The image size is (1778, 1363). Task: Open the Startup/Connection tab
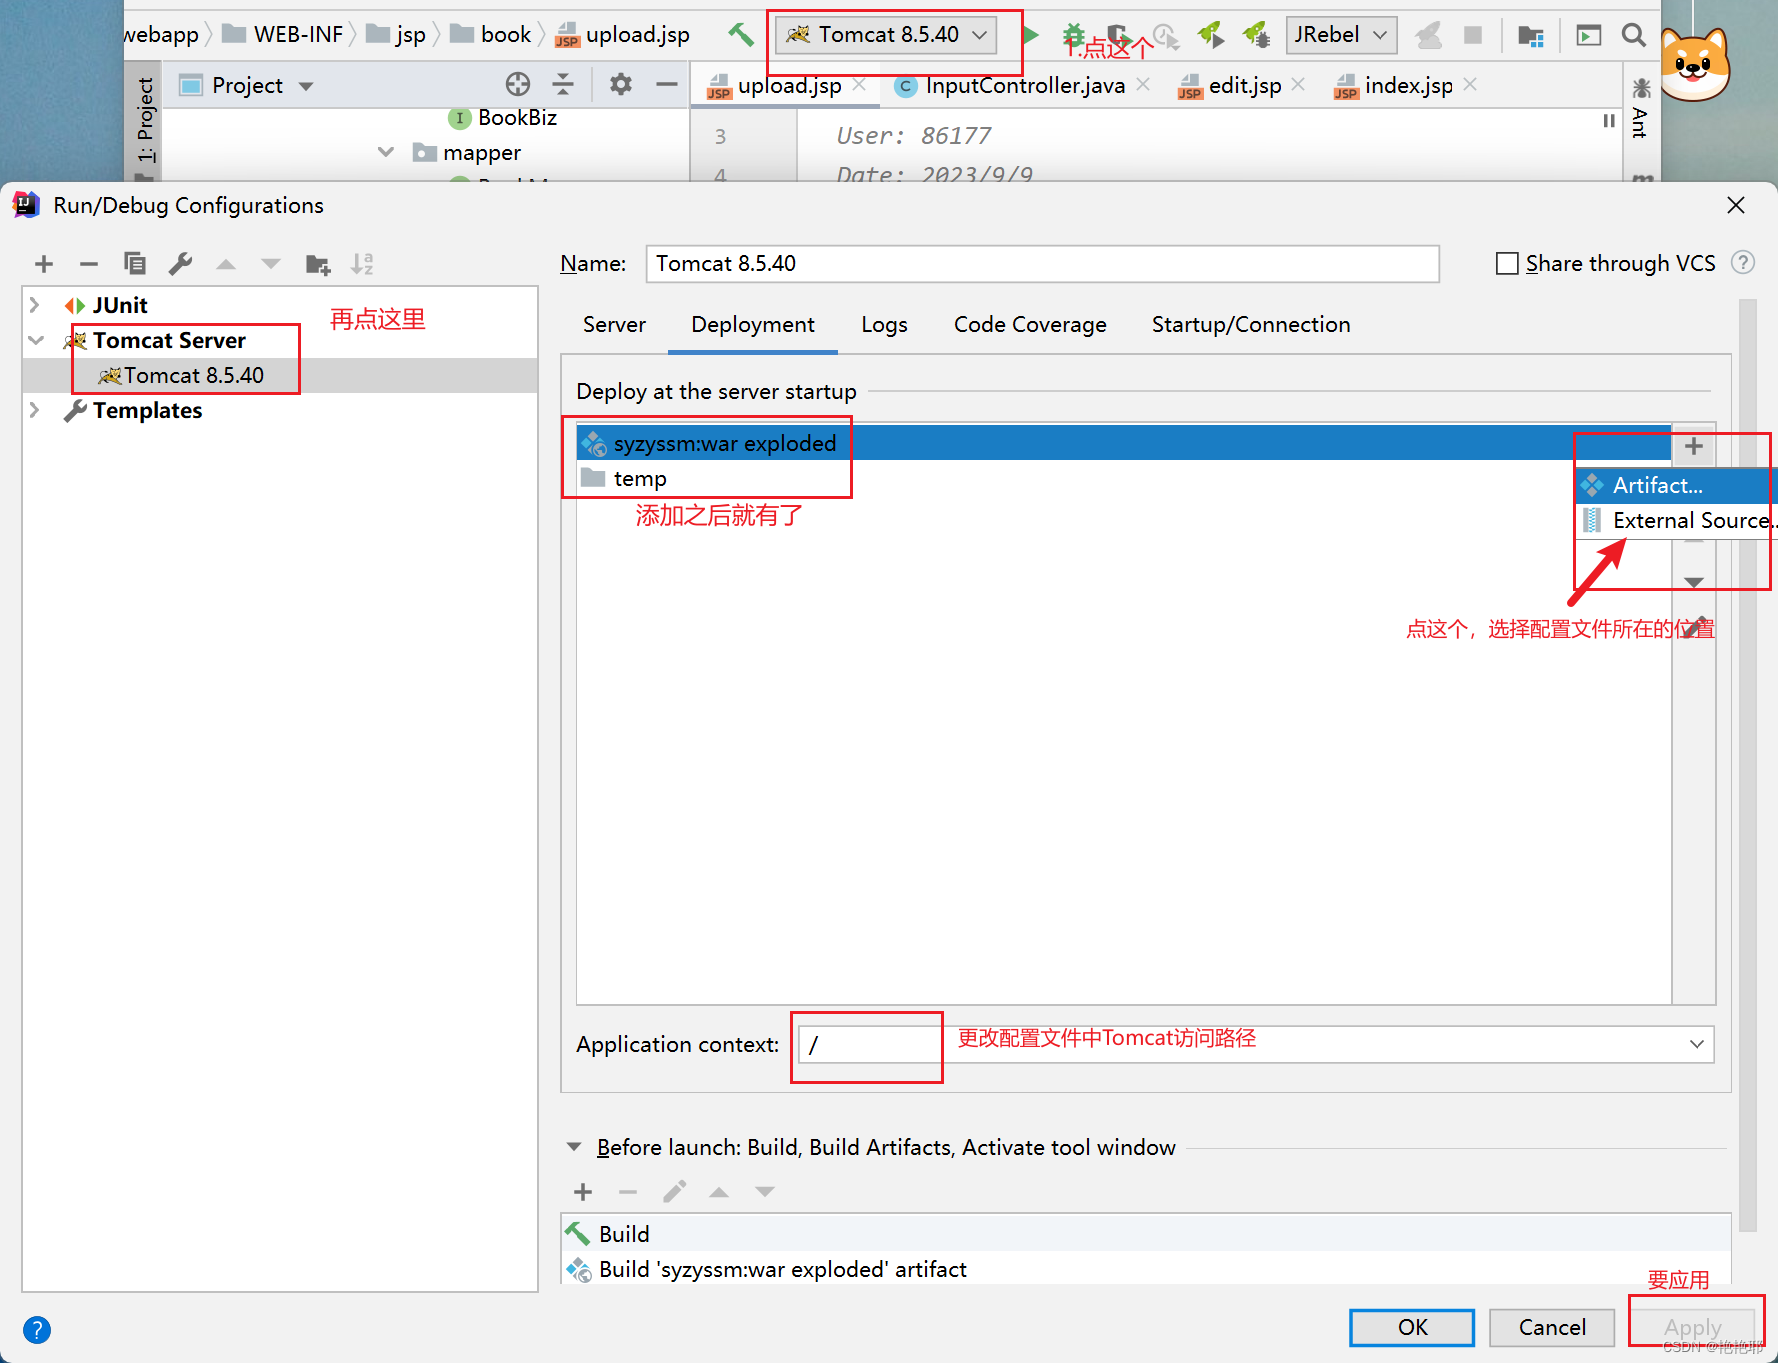[x=1250, y=324]
